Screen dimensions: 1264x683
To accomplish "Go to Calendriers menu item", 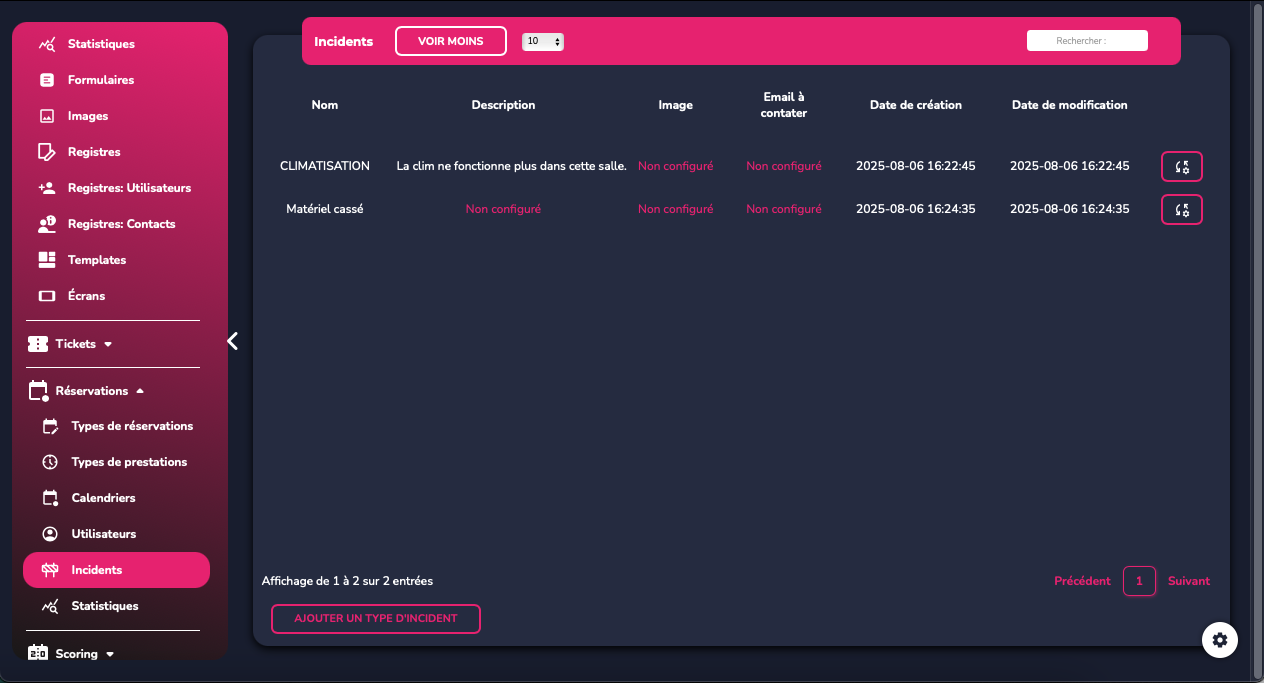I will (103, 498).
